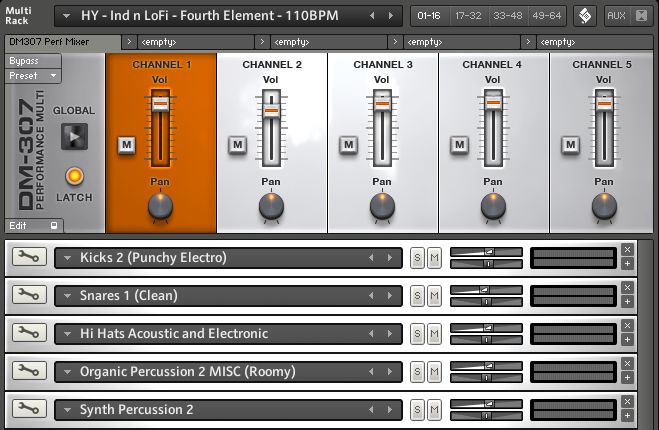This screenshot has width=659, height=430.
Task: Switch to instrument page 33-48
Action: point(508,16)
